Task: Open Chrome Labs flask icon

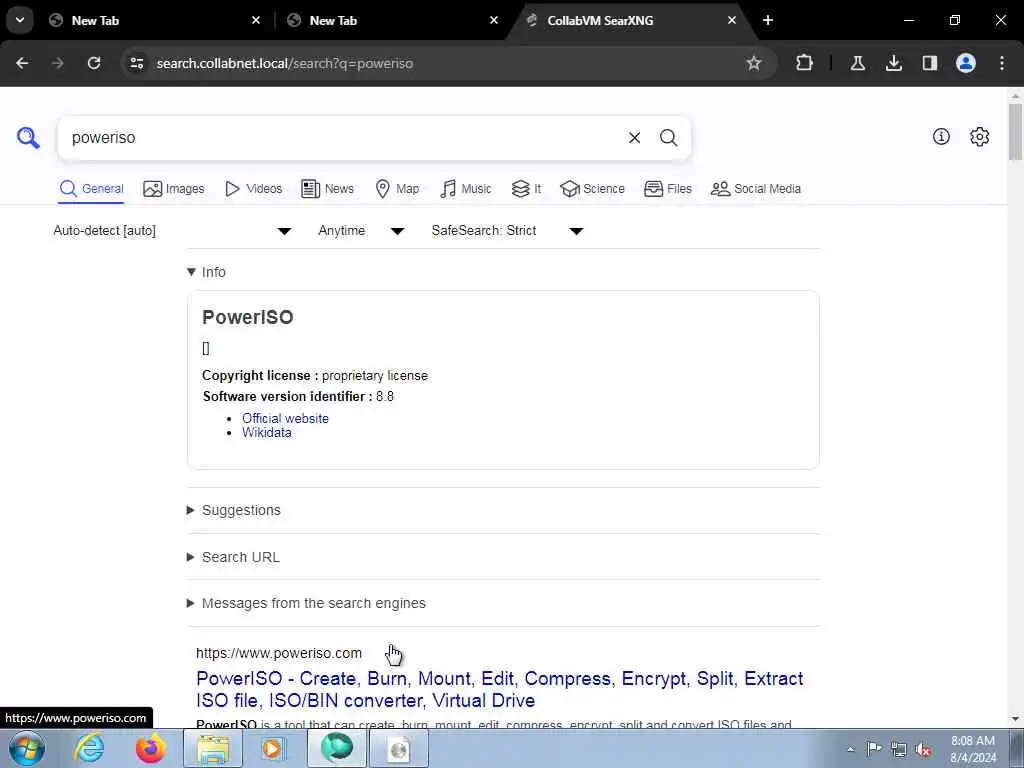Action: tap(857, 63)
